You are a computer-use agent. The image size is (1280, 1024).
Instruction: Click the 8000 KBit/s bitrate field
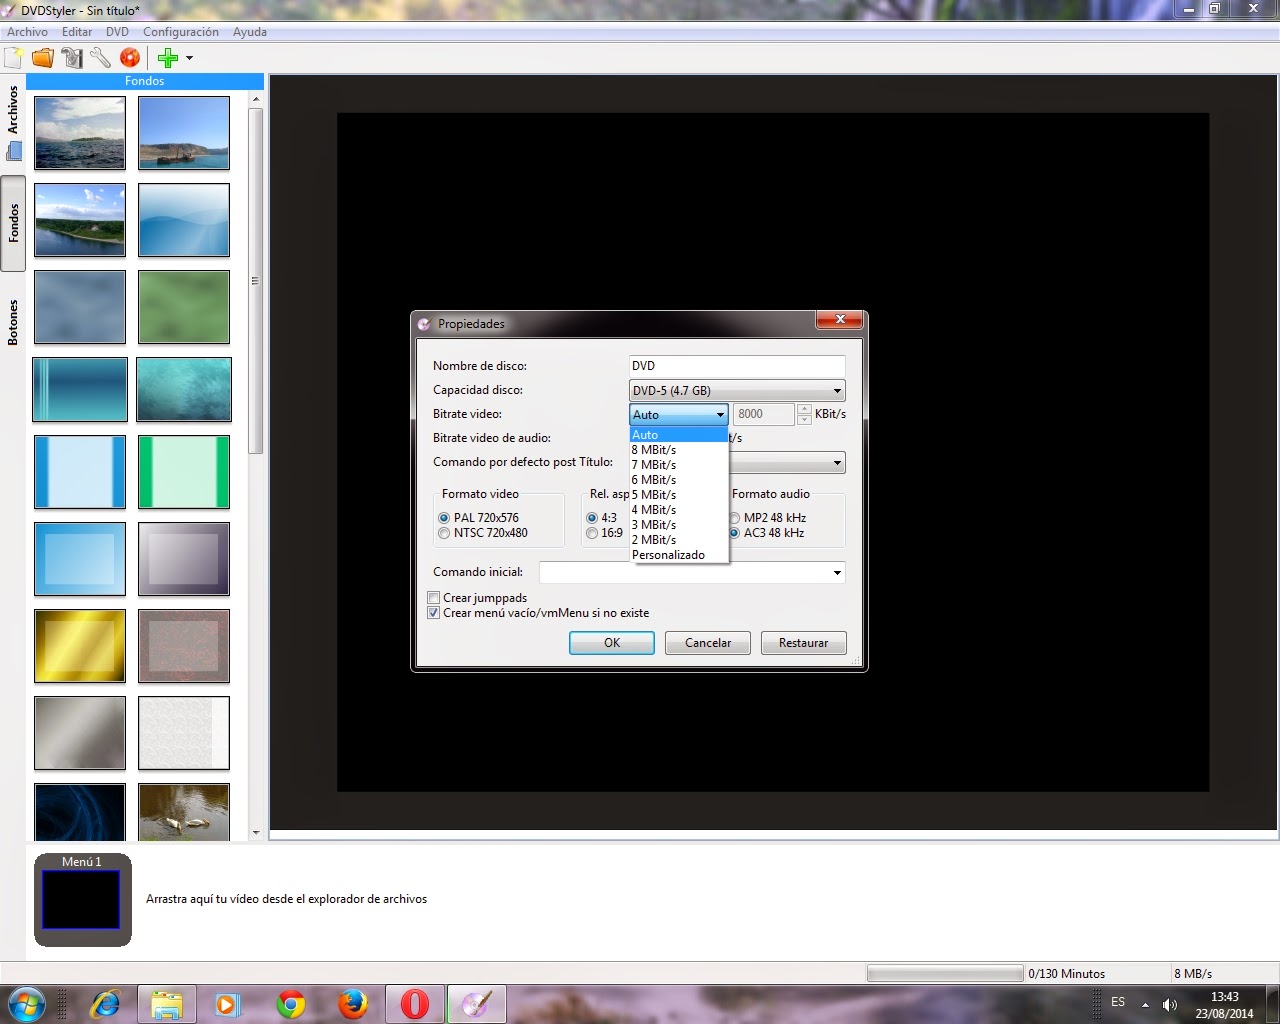764,414
